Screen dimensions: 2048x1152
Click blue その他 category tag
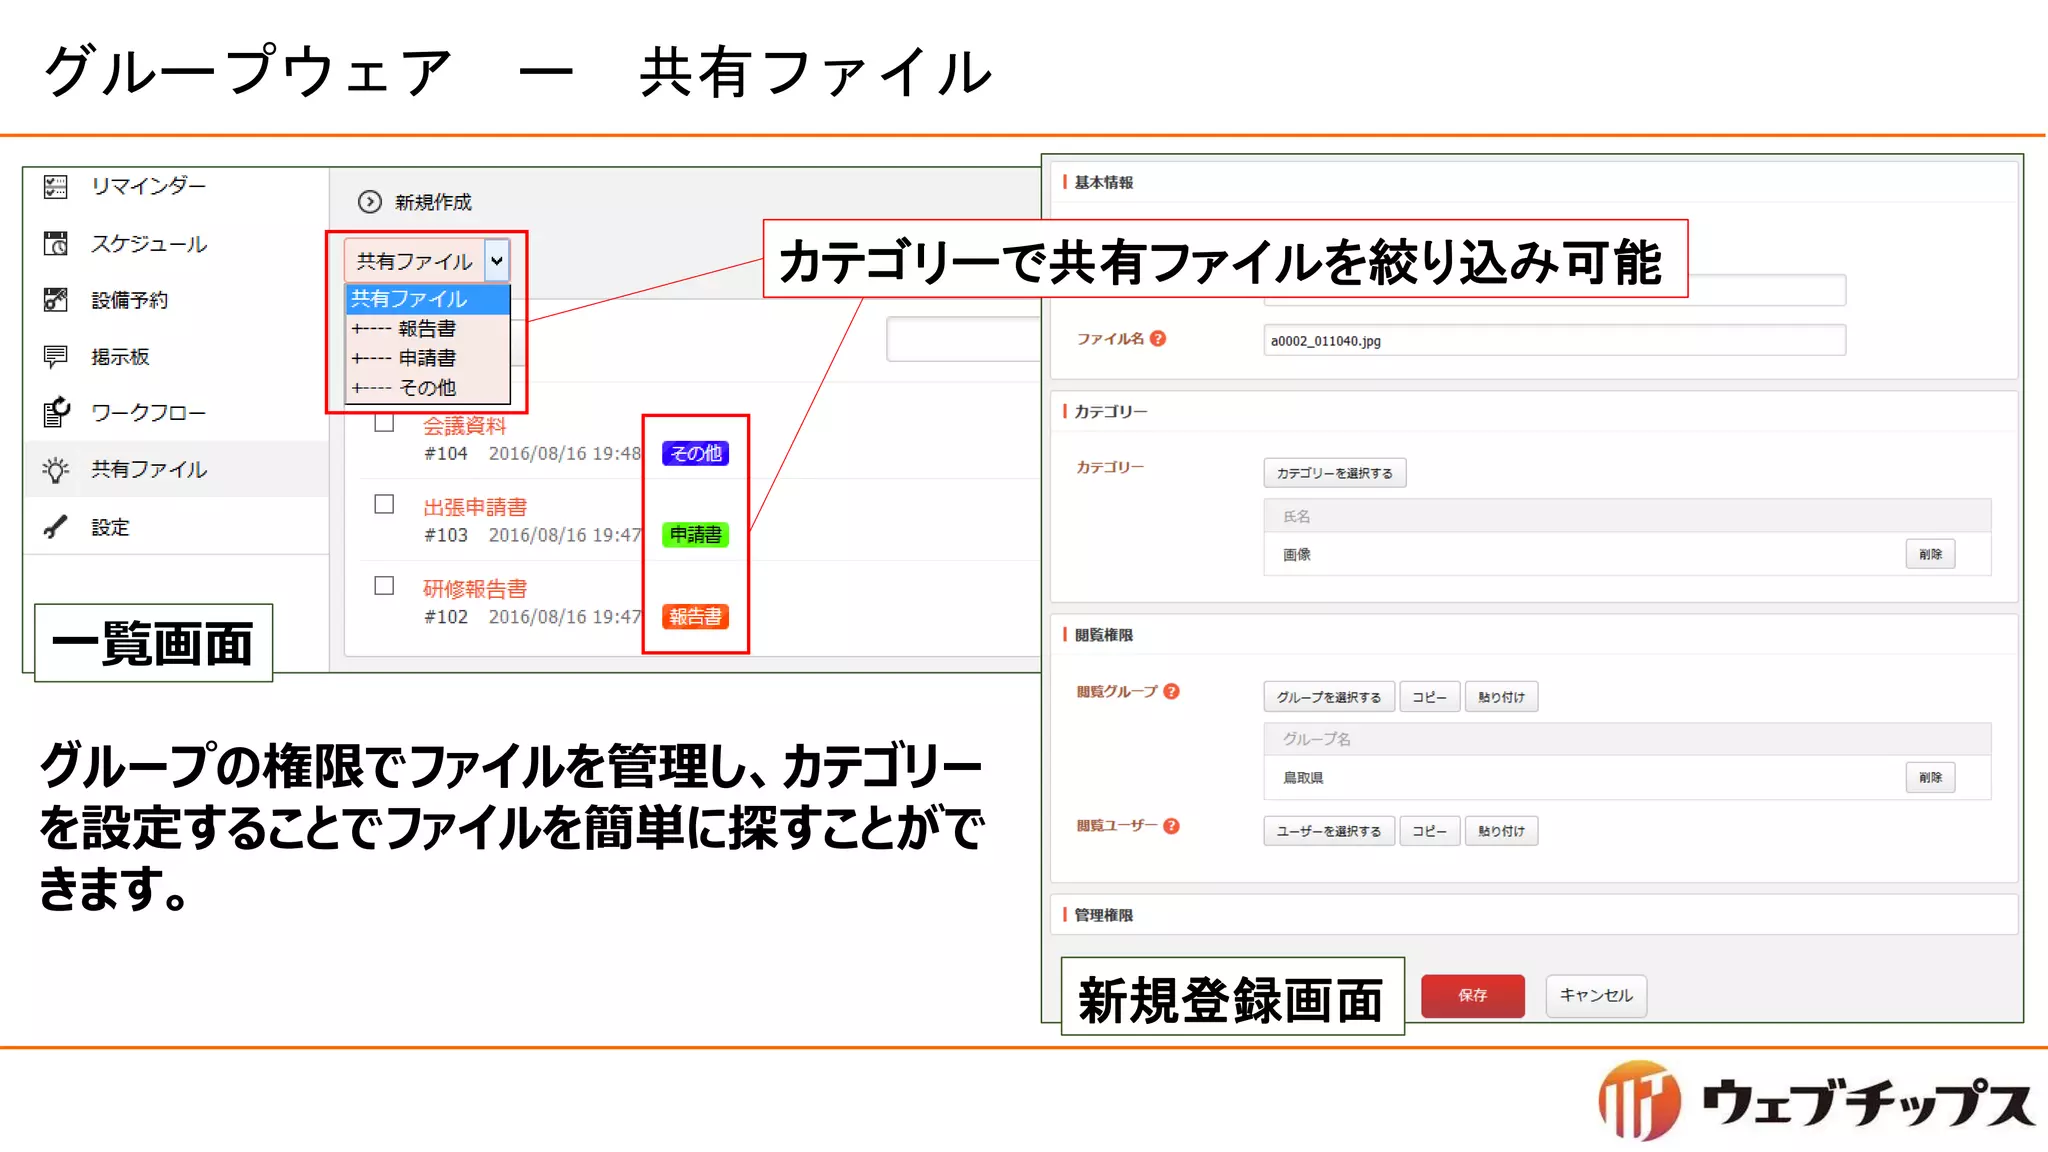pos(695,453)
